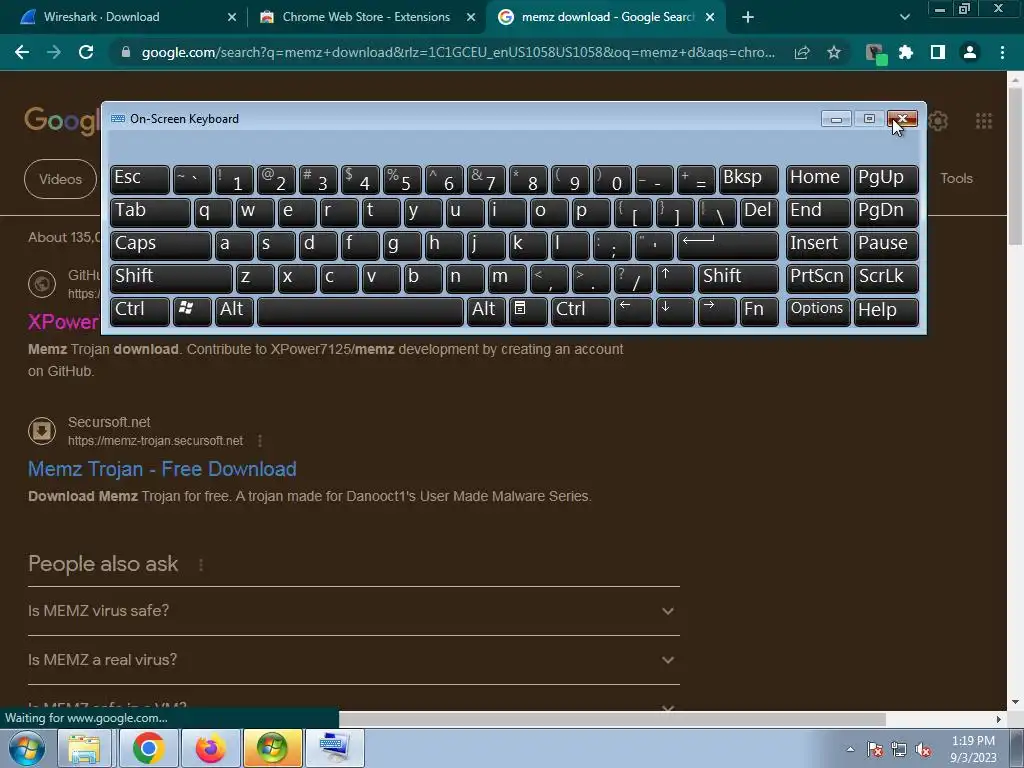The image size is (1024, 768).
Task: Open a new Chrome tab
Action: click(x=748, y=17)
